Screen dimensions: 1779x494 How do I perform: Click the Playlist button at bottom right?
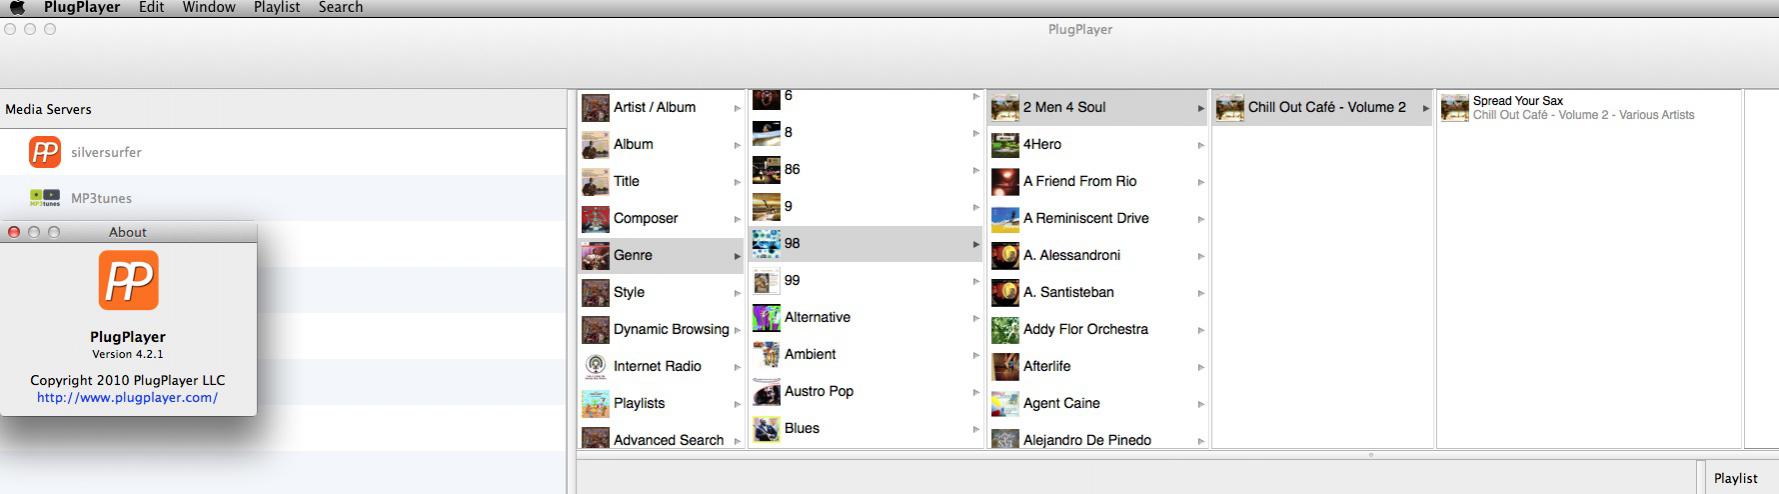pyautogui.click(x=1735, y=478)
